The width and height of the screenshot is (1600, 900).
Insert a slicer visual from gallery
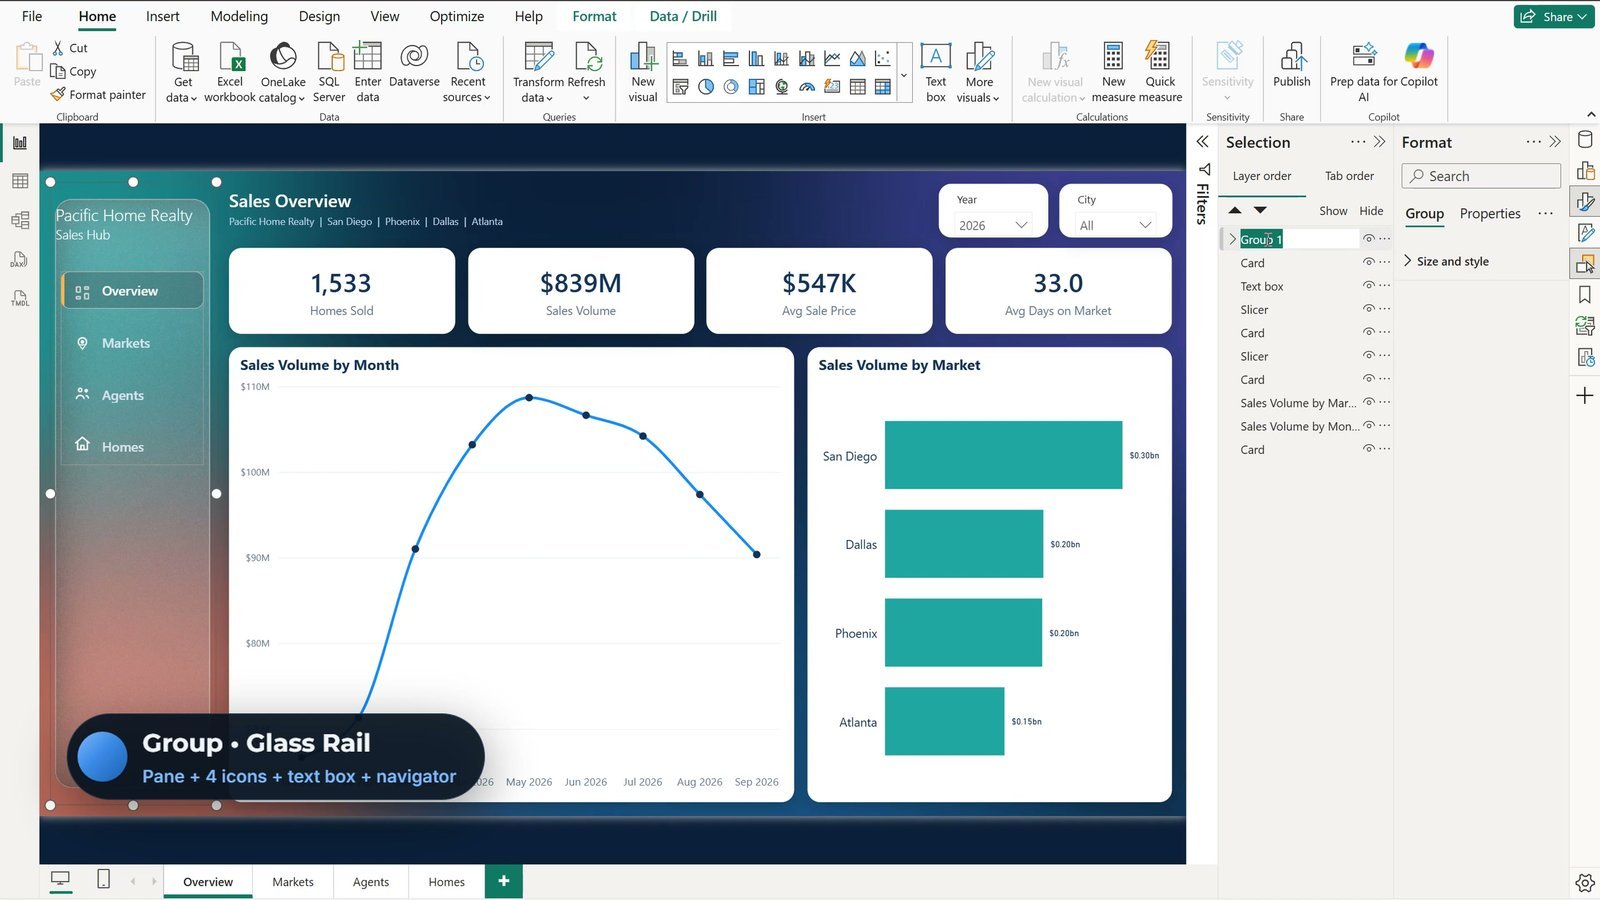pos(680,87)
